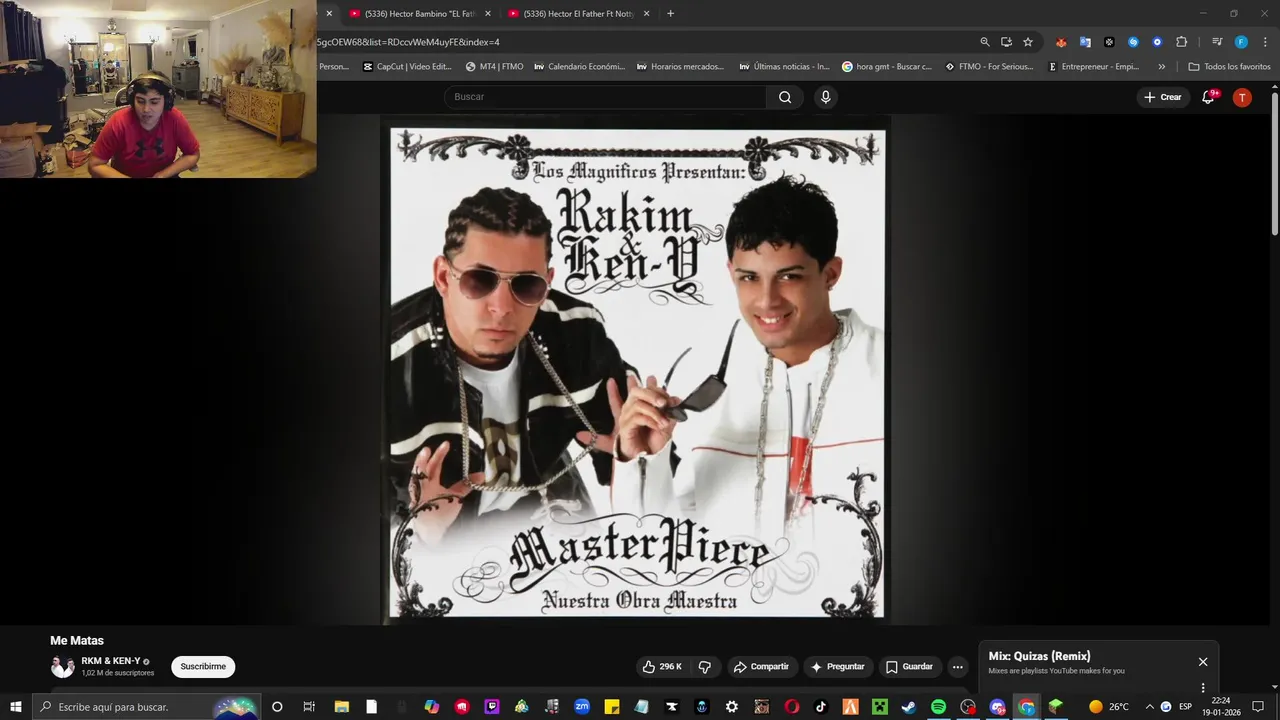Screen dimensions: 1280x720
Task: Switch to Hector El Father Ft Notty tab
Action: 578,13
